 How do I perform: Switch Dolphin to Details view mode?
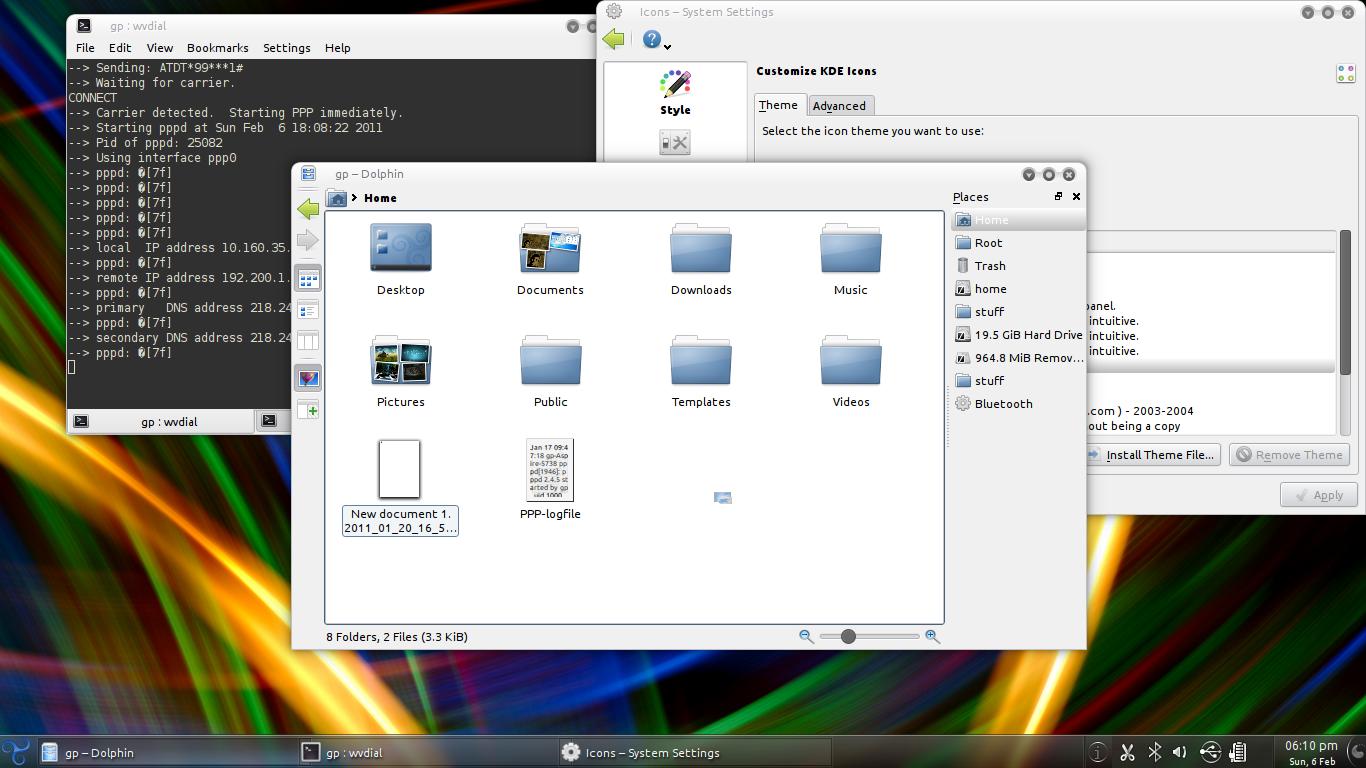pyautogui.click(x=308, y=311)
